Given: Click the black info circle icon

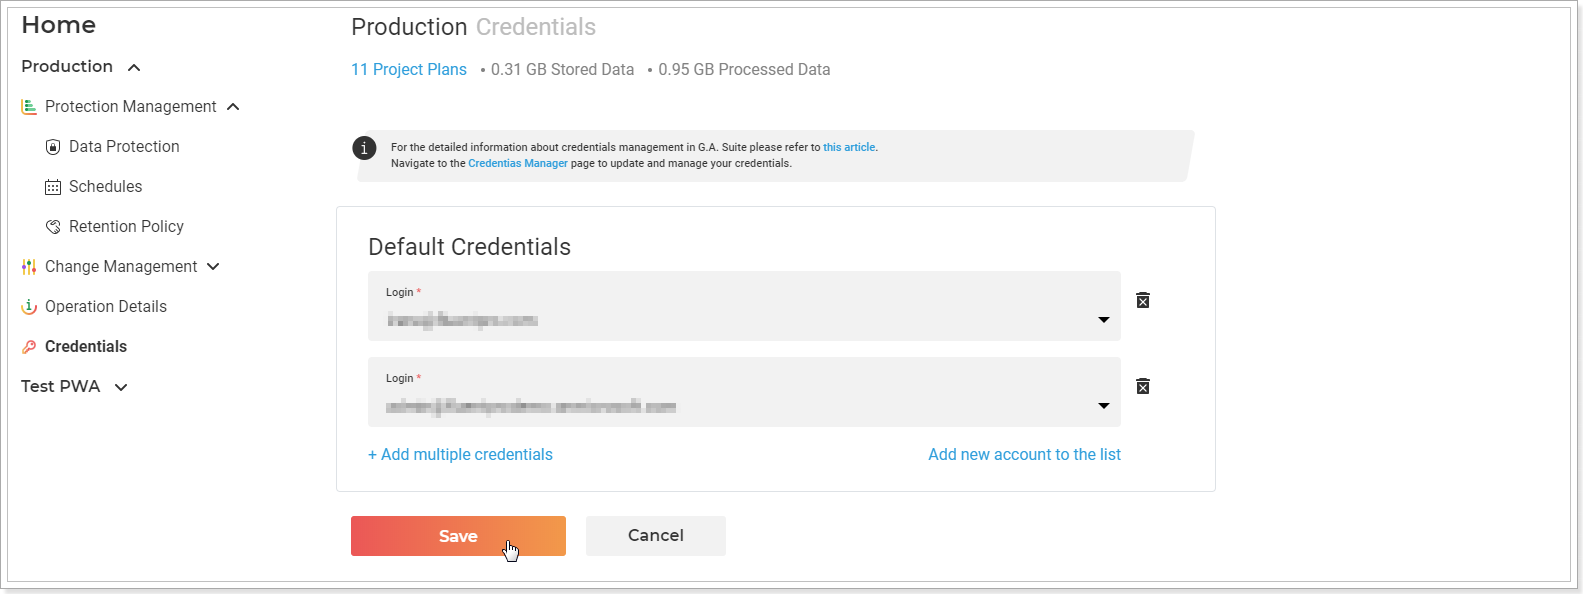Looking at the screenshot, I should [364, 148].
